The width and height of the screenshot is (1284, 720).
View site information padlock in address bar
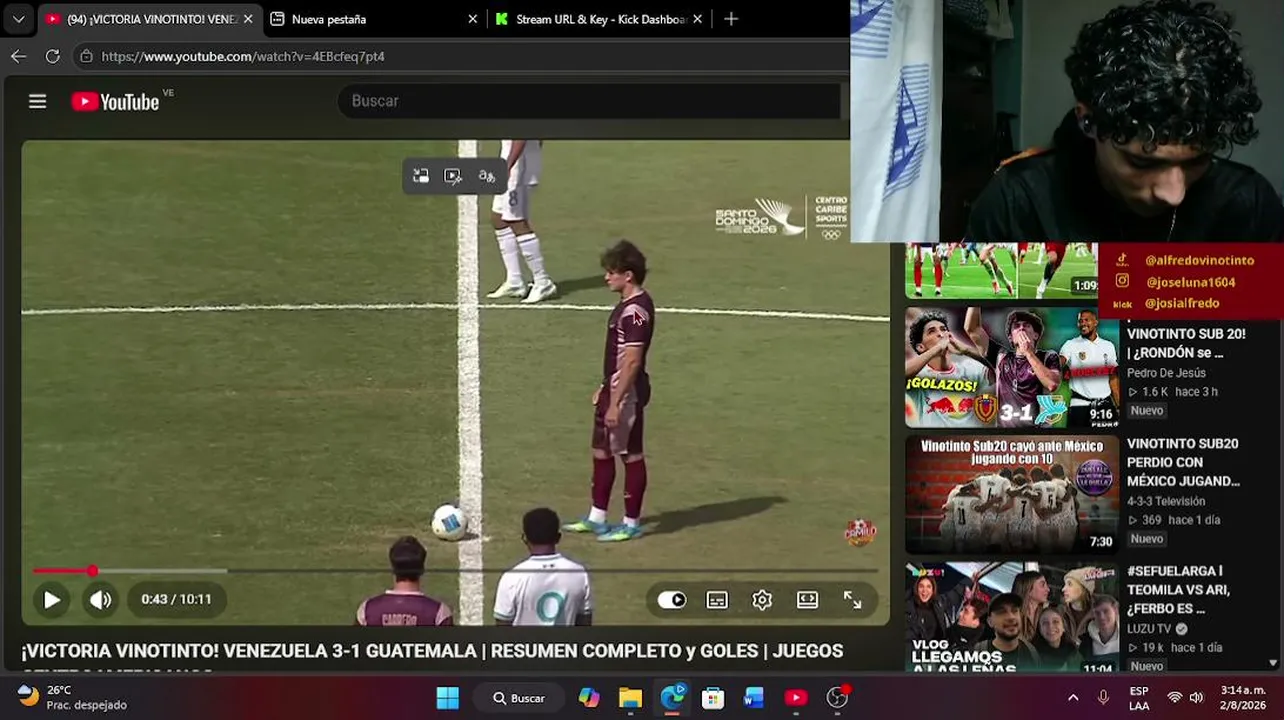click(86, 56)
